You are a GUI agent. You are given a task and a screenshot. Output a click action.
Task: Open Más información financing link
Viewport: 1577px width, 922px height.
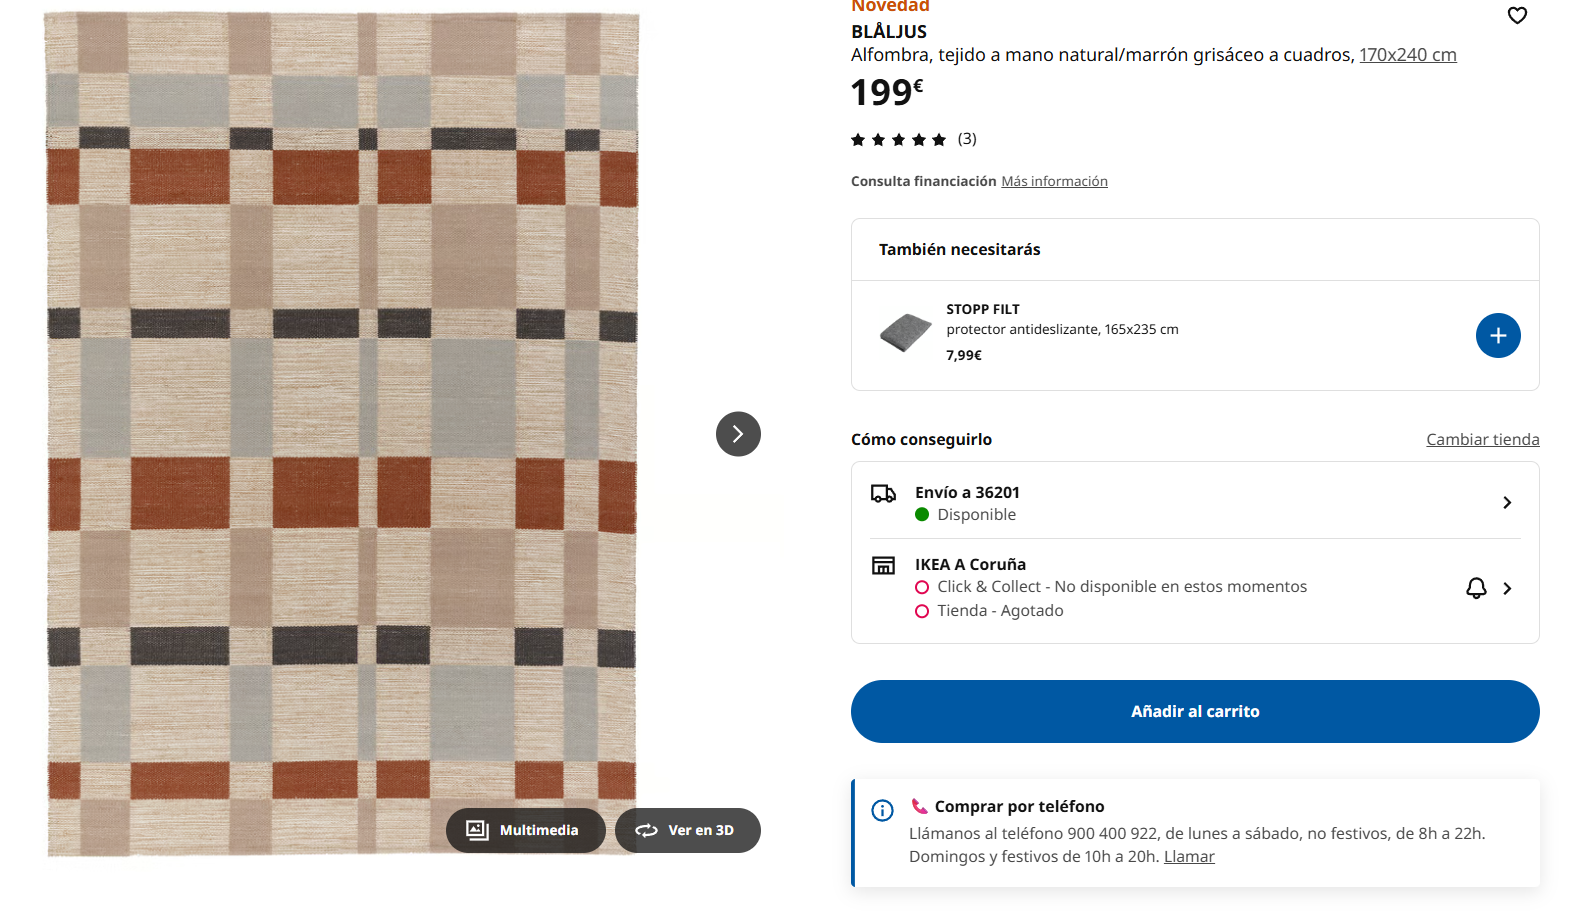click(1054, 181)
